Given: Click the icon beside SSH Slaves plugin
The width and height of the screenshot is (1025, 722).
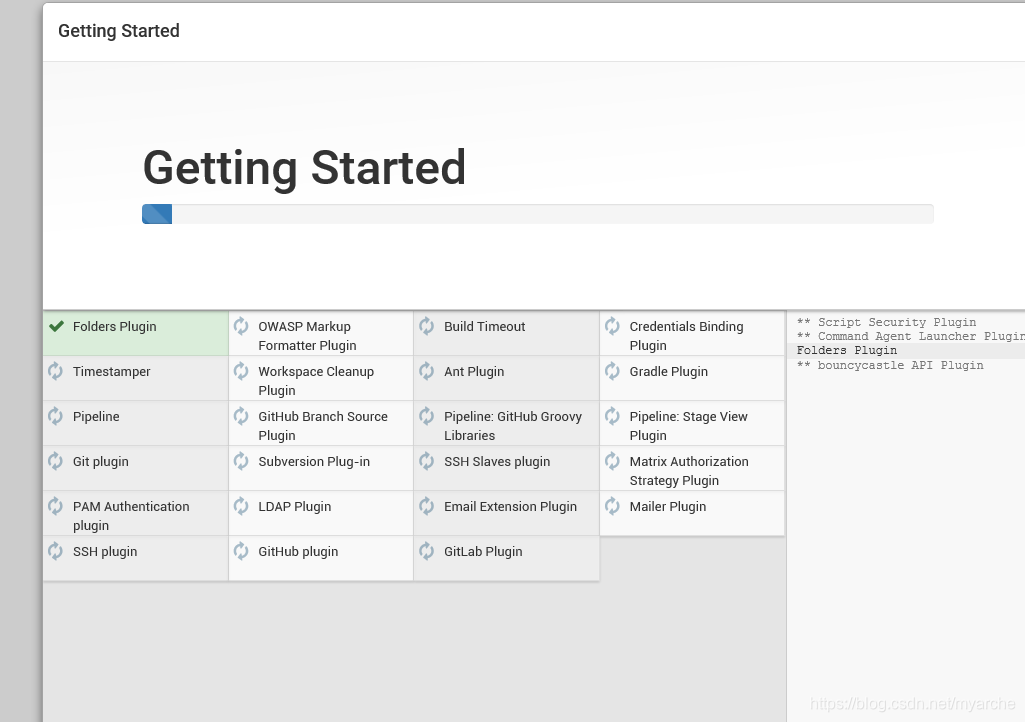Looking at the screenshot, I should click(x=427, y=461).
